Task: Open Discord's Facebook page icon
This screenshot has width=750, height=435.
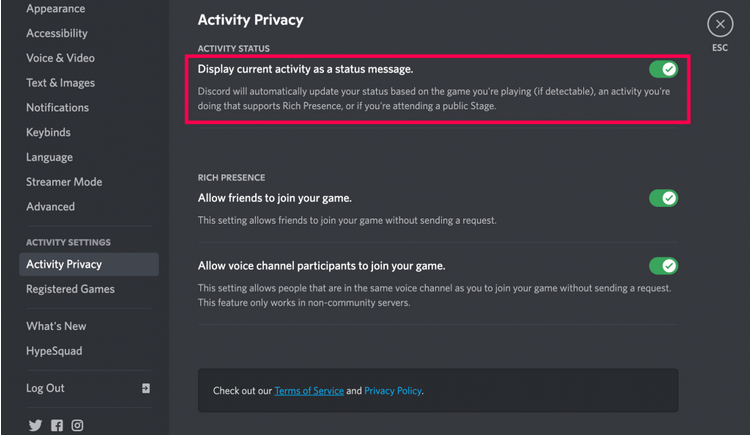Action: [57, 425]
